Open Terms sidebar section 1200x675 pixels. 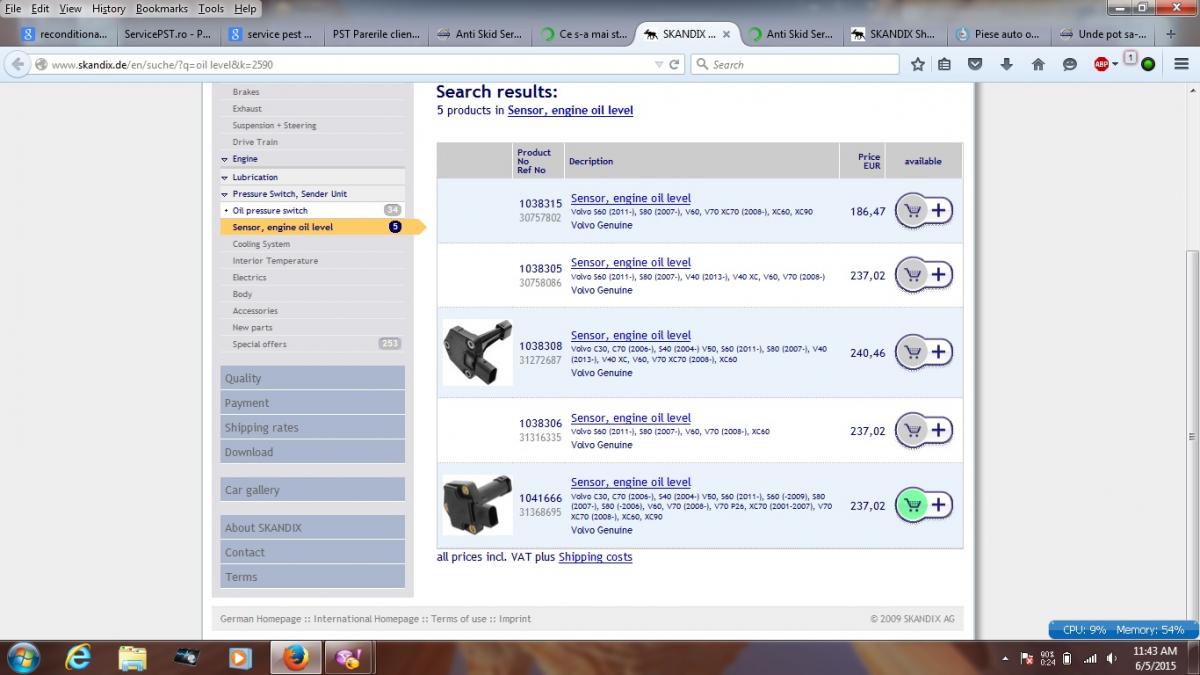(312, 577)
